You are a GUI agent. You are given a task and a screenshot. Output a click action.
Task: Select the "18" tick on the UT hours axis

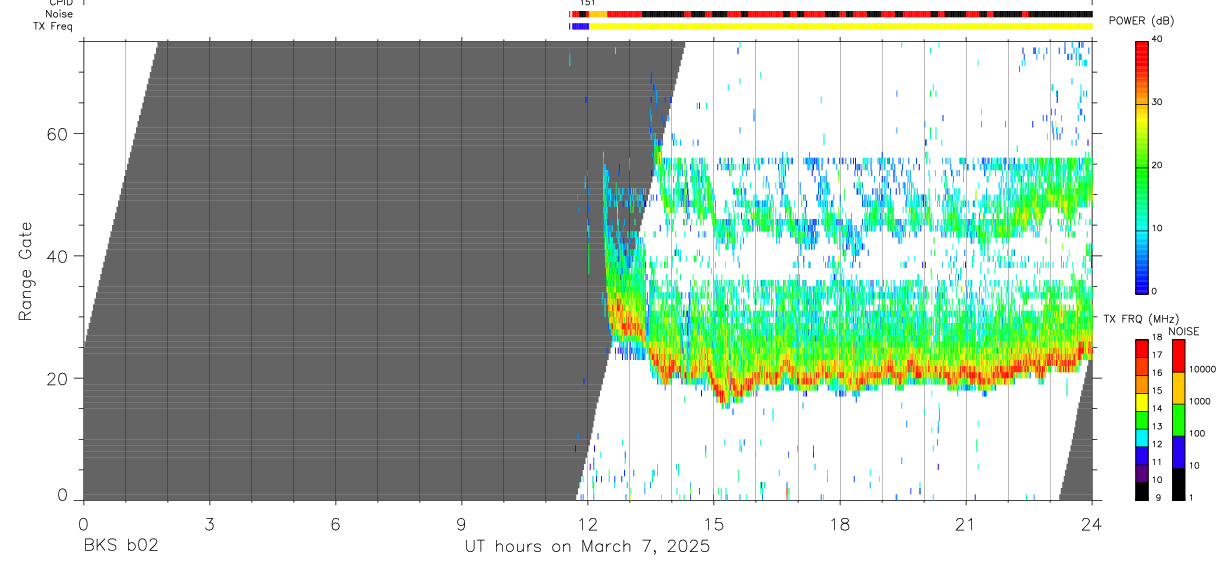click(x=840, y=524)
